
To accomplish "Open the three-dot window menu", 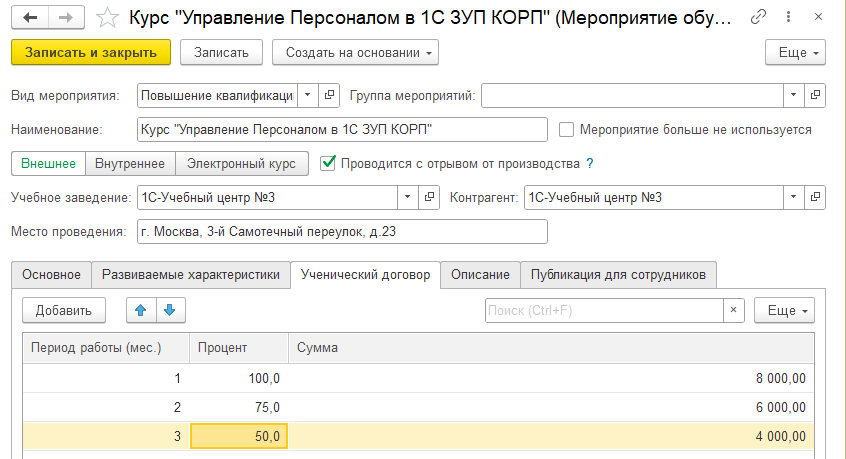I will click(788, 17).
